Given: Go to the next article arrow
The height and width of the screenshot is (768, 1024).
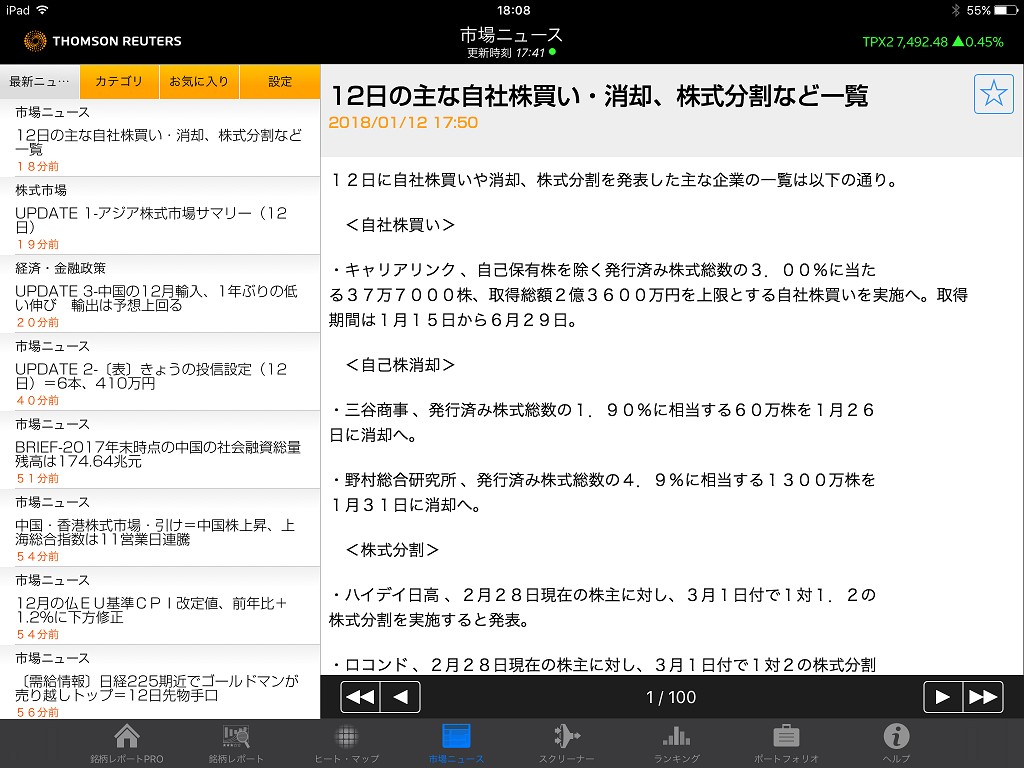Looking at the screenshot, I should click(x=942, y=697).
